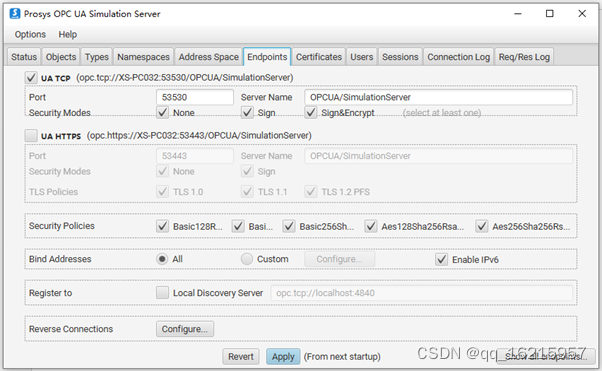Click Configure button for Bind Addresses
Screen dimensions: 602x371
pos(339,259)
